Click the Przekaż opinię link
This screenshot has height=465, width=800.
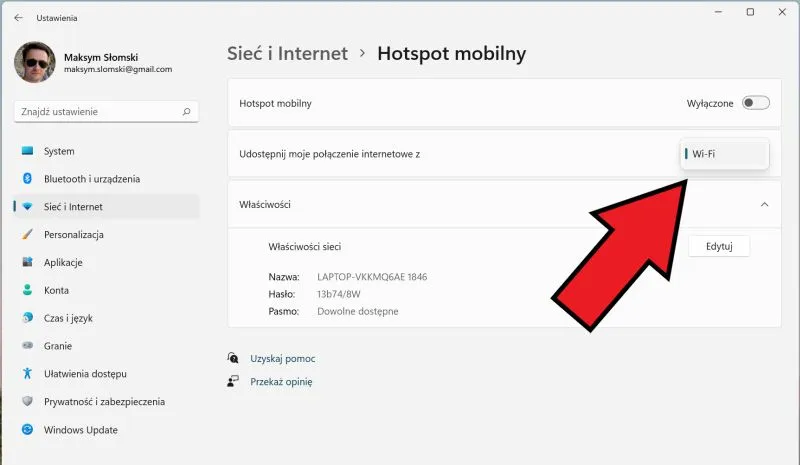click(x=281, y=382)
